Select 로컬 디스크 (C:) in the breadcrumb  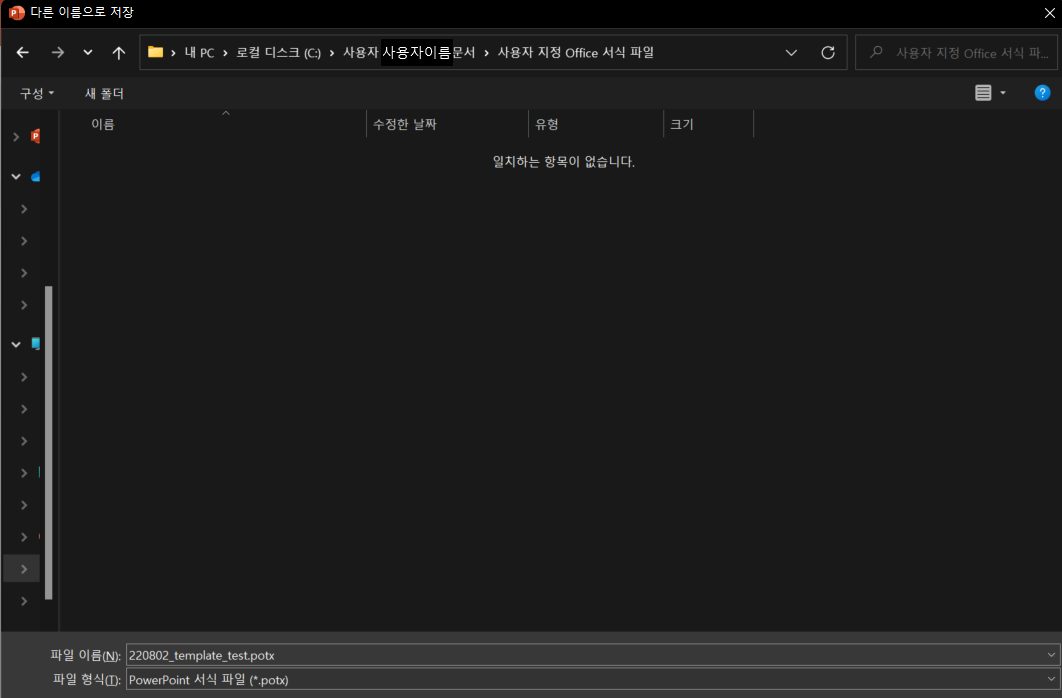(278, 53)
